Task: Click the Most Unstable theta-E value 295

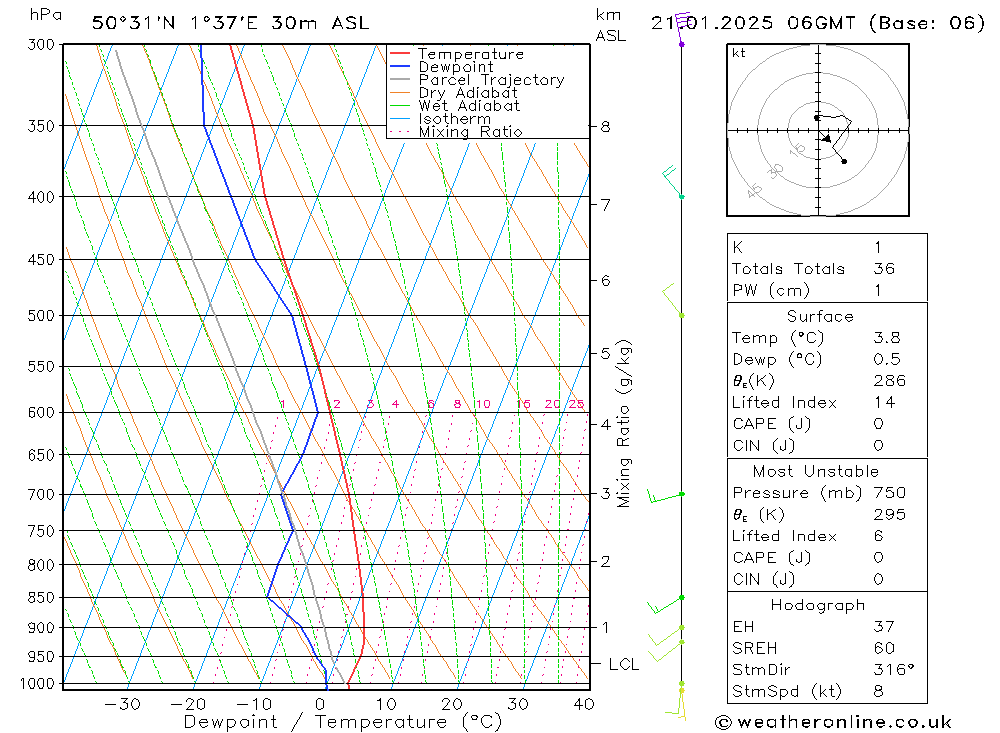Action: [x=890, y=515]
